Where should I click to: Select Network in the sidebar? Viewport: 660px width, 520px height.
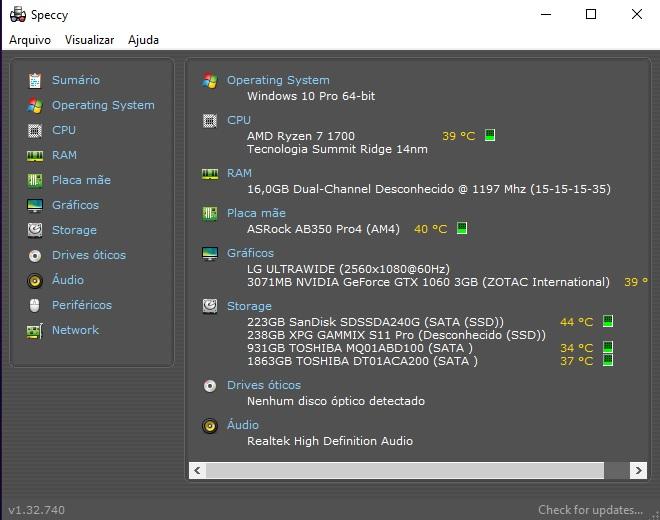tap(75, 330)
